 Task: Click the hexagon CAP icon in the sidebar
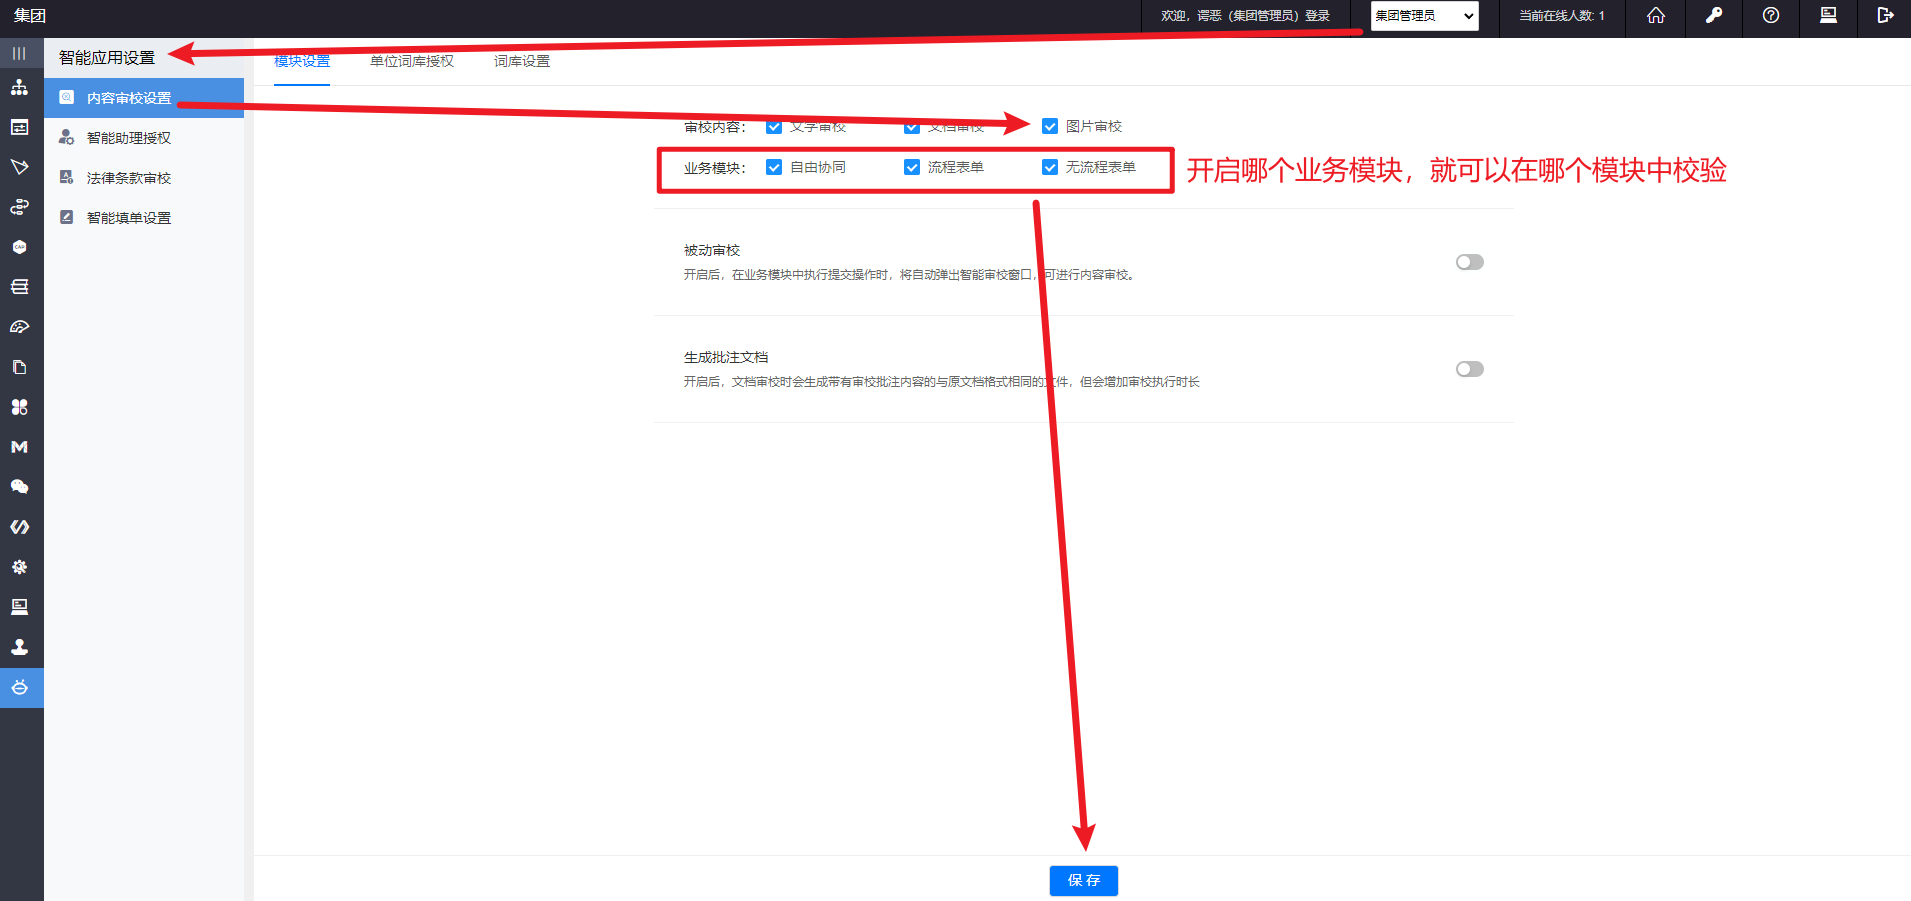pyautogui.click(x=19, y=247)
